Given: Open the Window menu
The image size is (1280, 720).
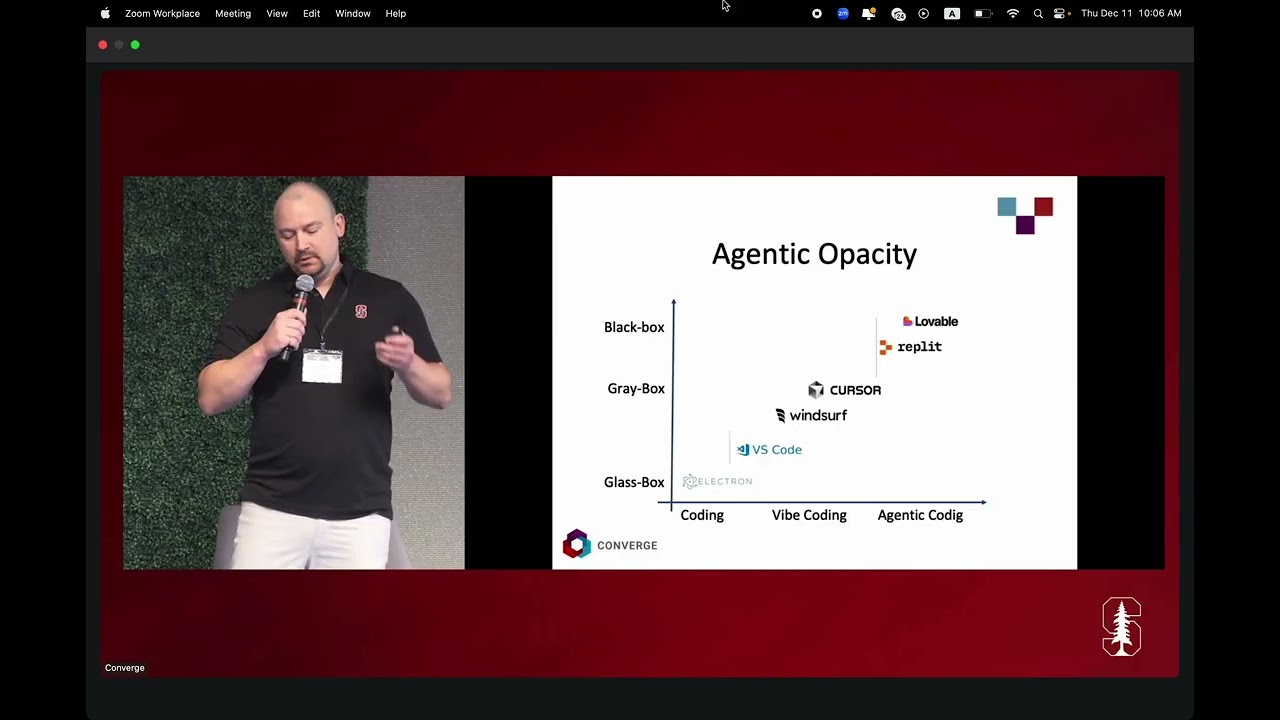Looking at the screenshot, I should [353, 13].
